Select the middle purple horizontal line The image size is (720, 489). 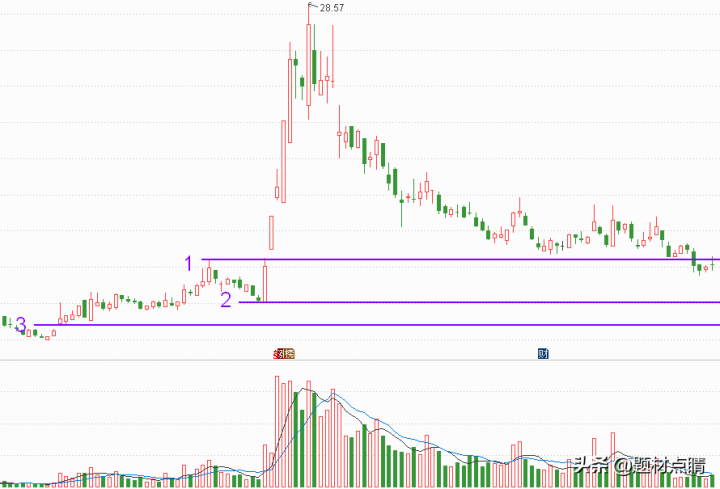click(480, 302)
